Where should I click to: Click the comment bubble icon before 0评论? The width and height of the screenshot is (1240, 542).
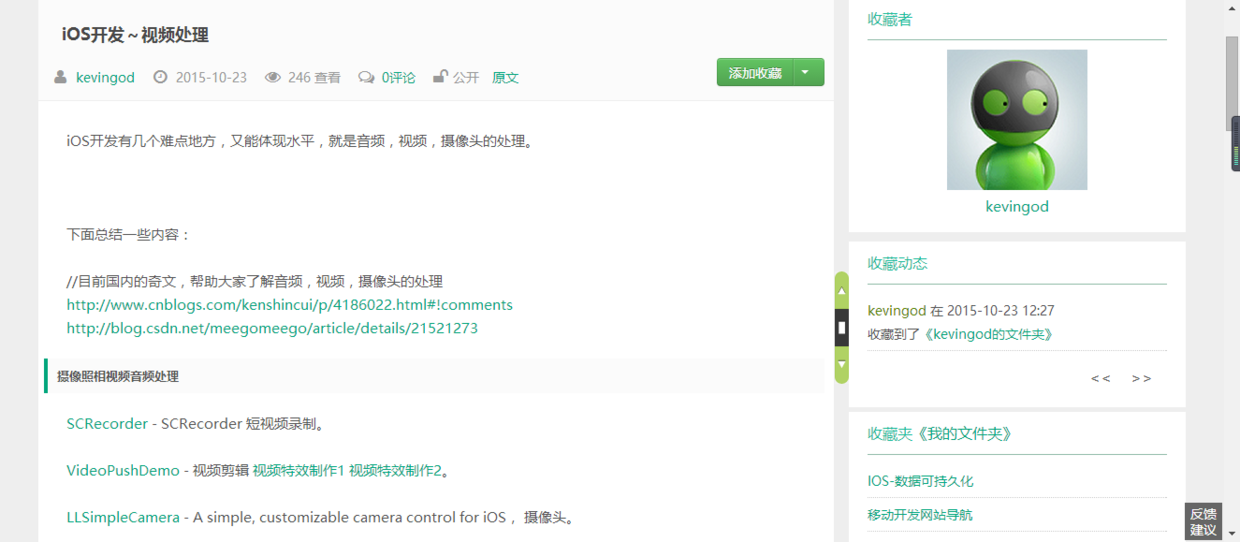pyautogui.click(x=367, y=77)
